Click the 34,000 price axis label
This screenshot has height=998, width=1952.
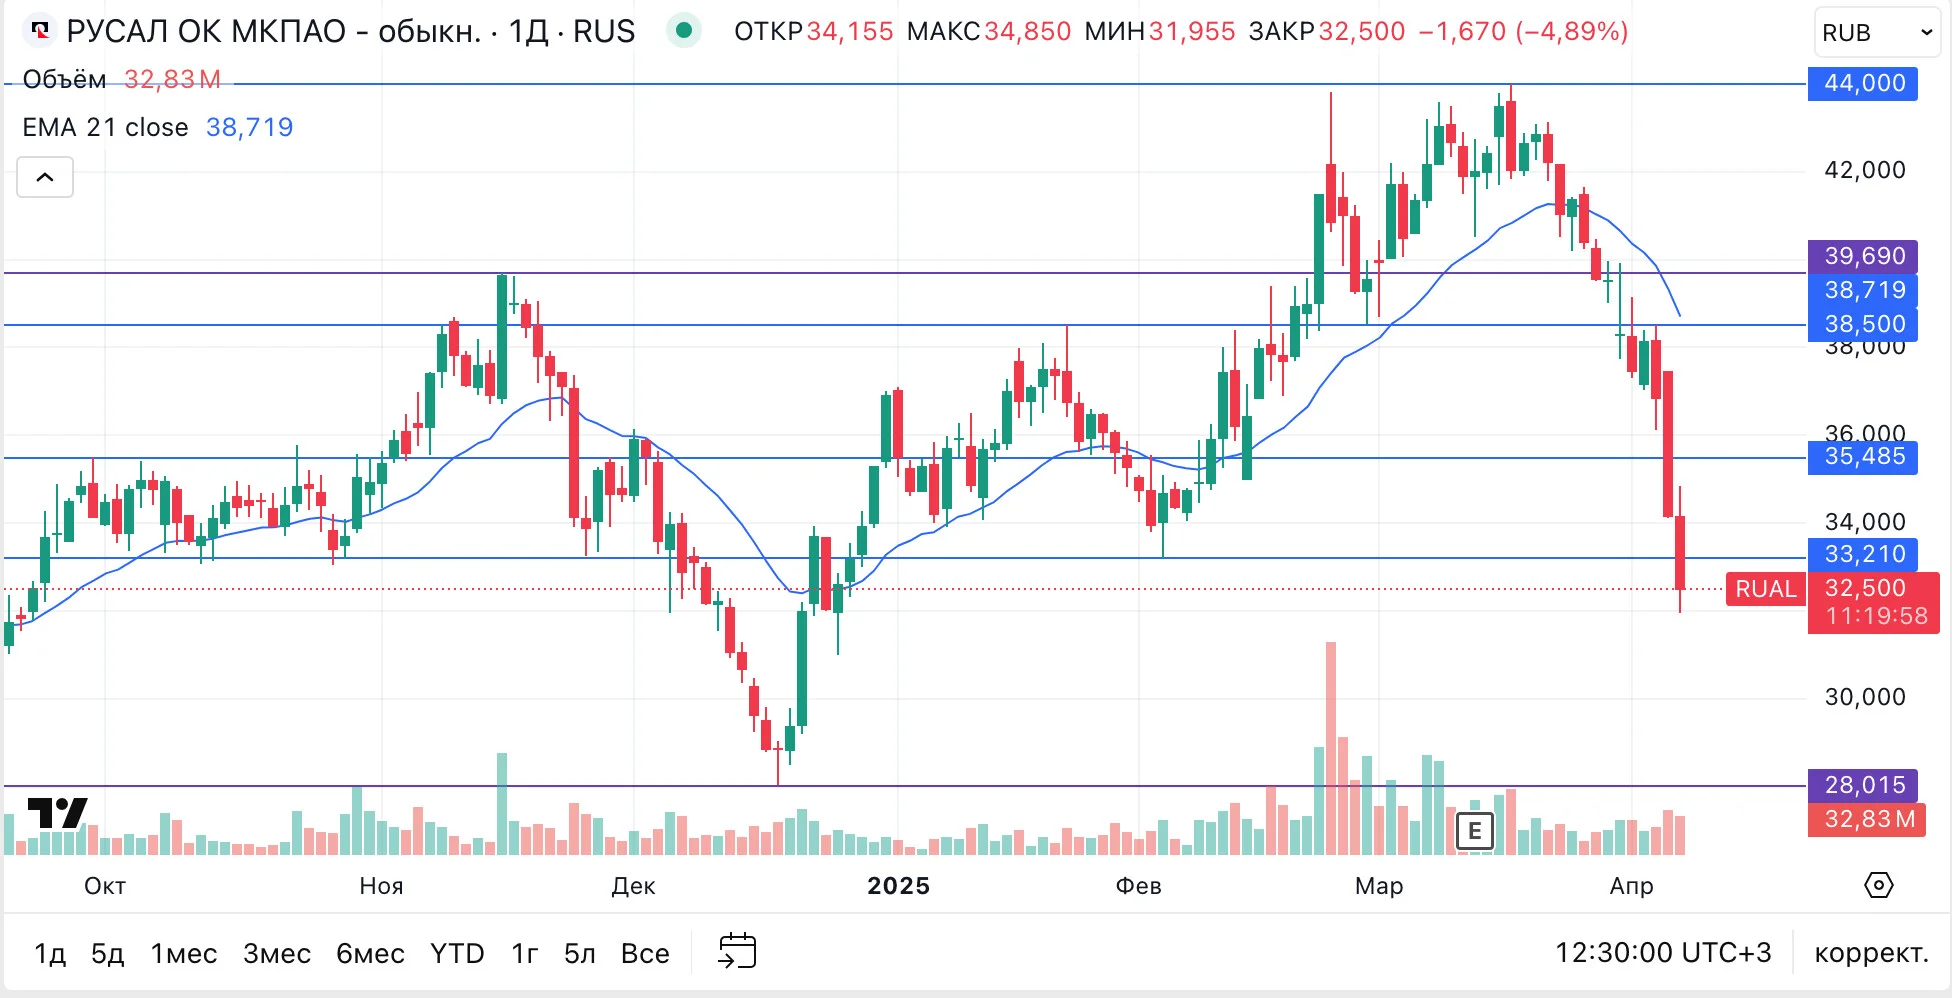tap(1865, 522)
